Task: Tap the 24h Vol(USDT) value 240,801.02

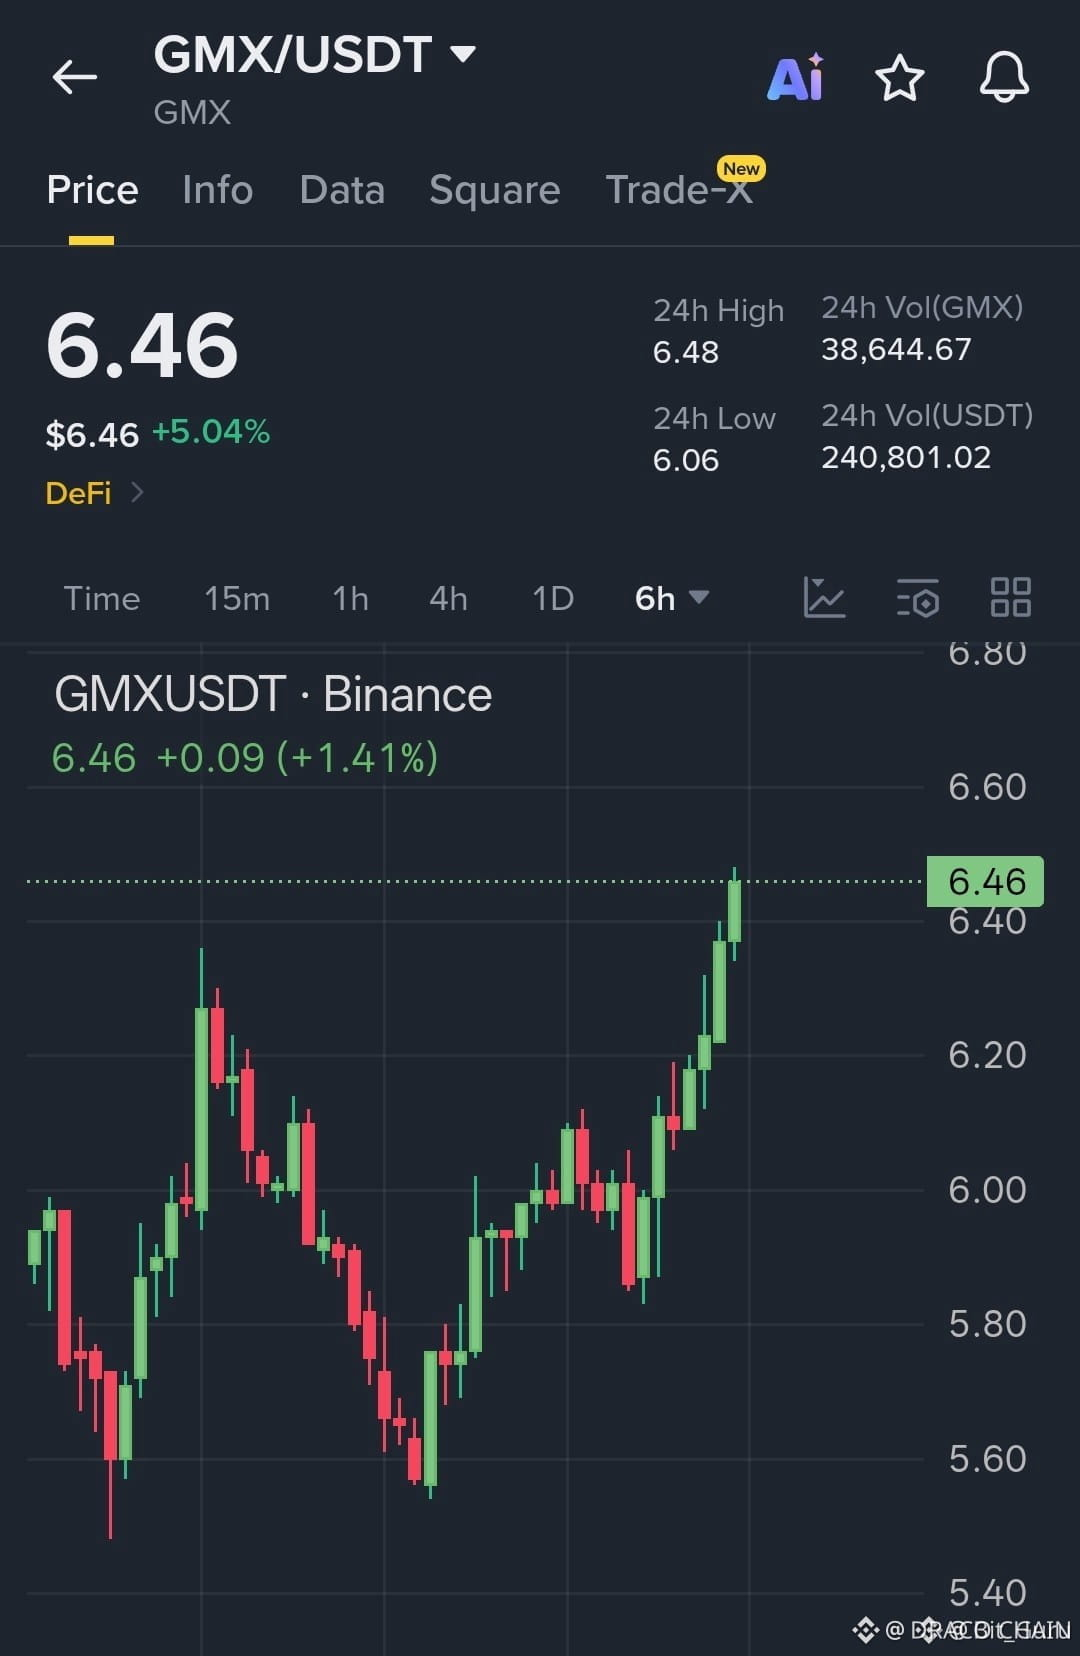Action: [906, 457]
